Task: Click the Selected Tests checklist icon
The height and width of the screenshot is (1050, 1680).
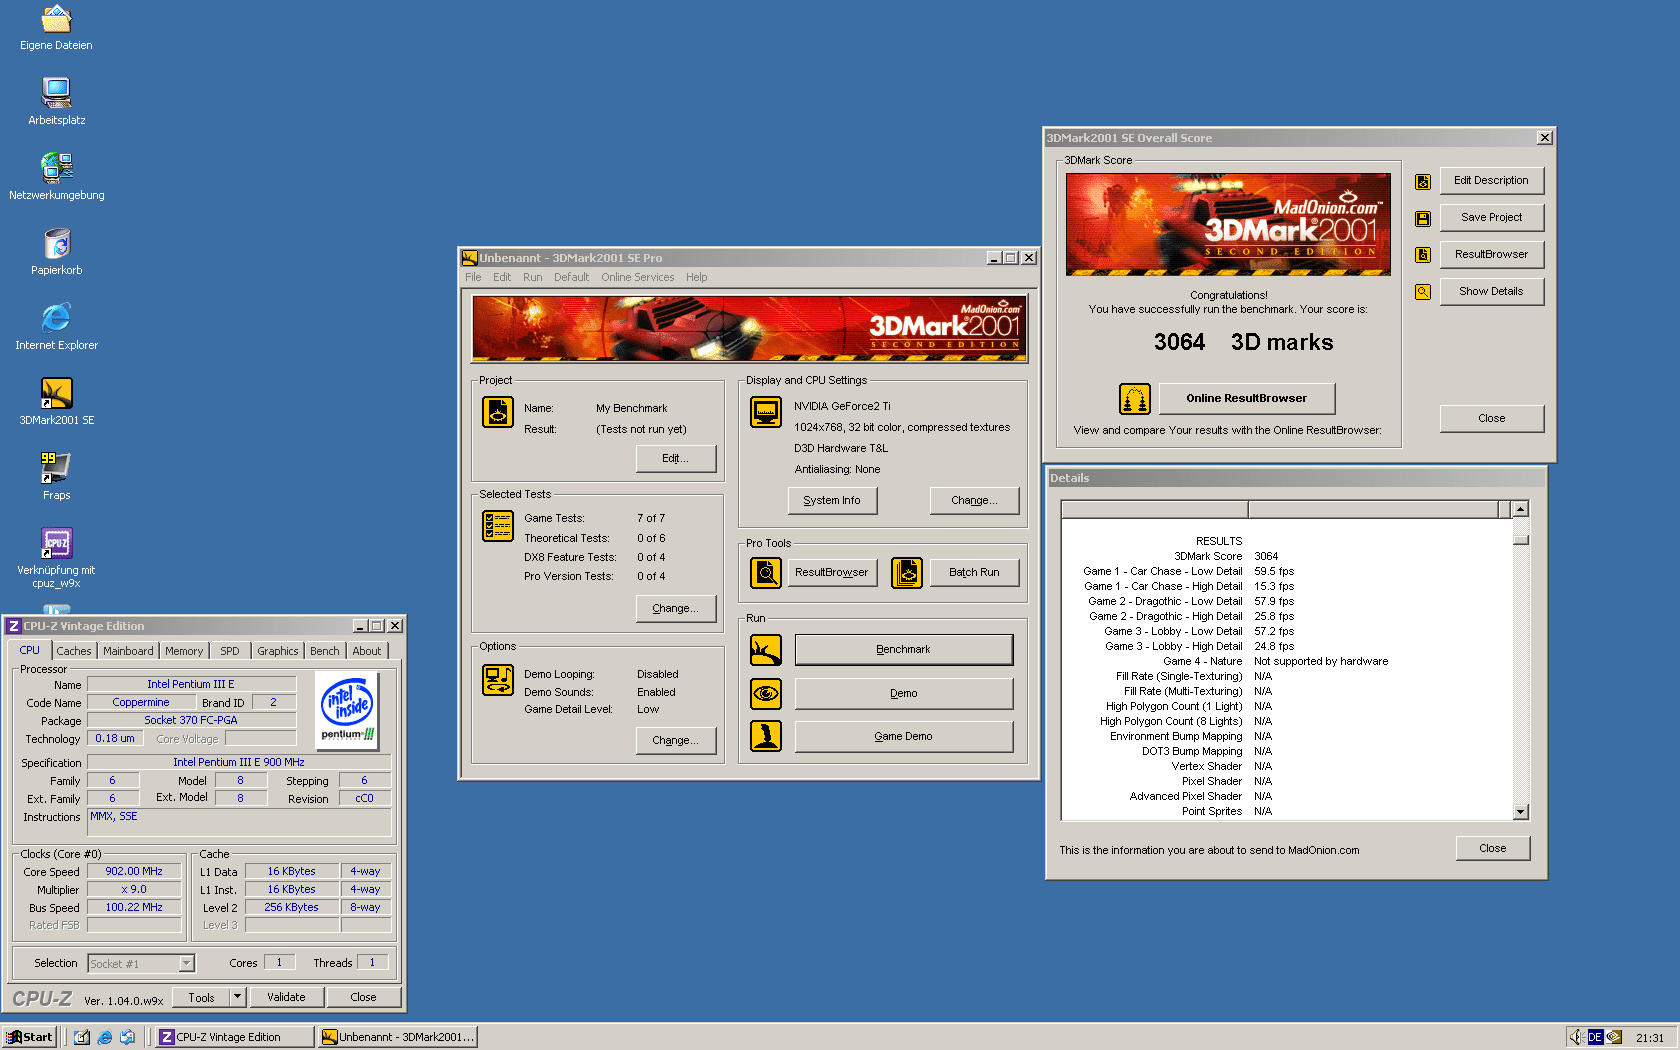Action: tap(498, 526)
